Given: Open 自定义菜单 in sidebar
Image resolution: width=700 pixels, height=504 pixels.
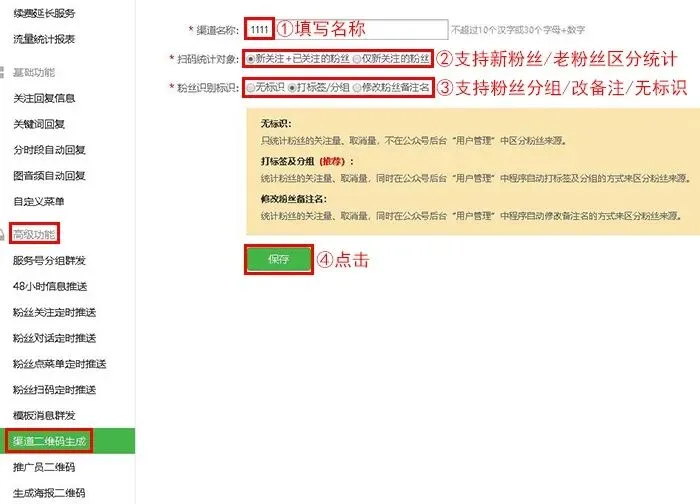Looking at the screenshot, I should pyautogui.click(x=39, y=201).
